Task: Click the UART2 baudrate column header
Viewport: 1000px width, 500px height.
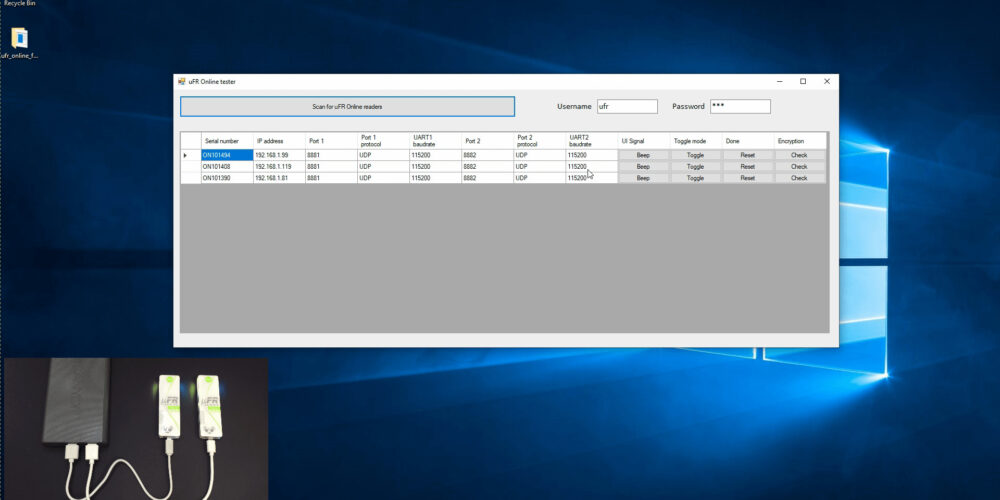Action: click(592, 141)
